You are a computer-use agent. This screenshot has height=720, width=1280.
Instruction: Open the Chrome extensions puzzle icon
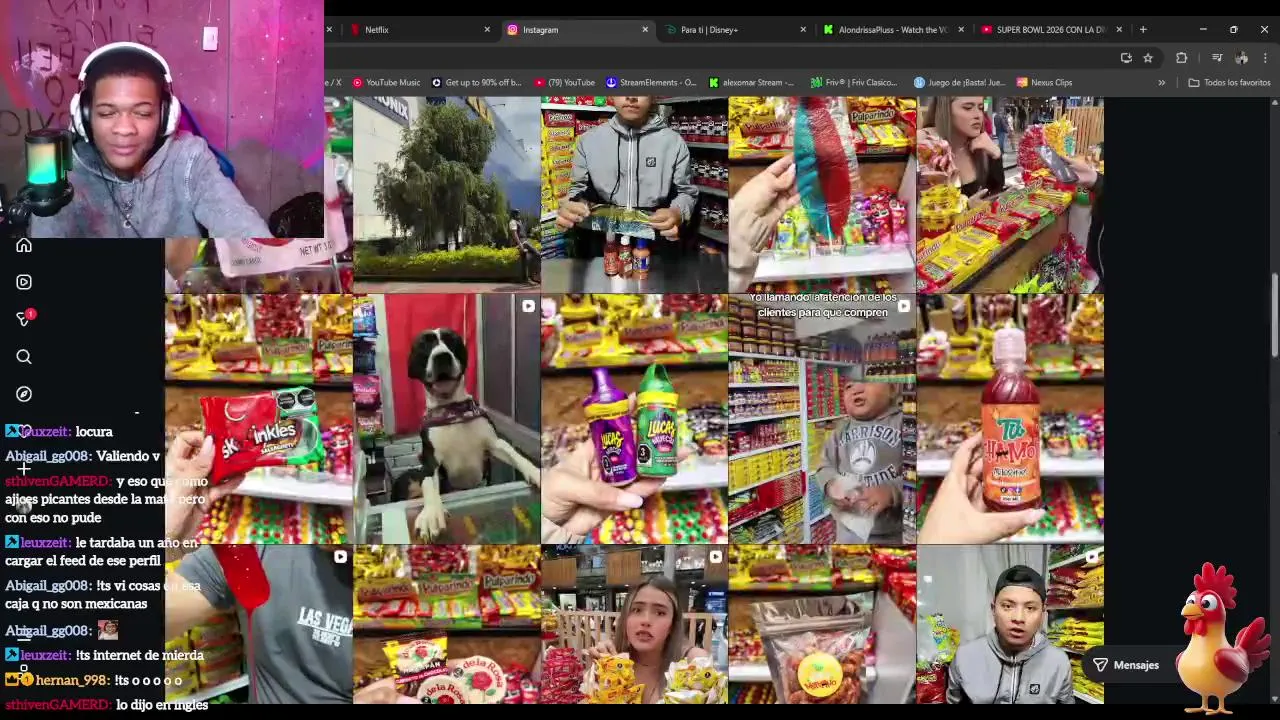click(x=1181, y=58)
